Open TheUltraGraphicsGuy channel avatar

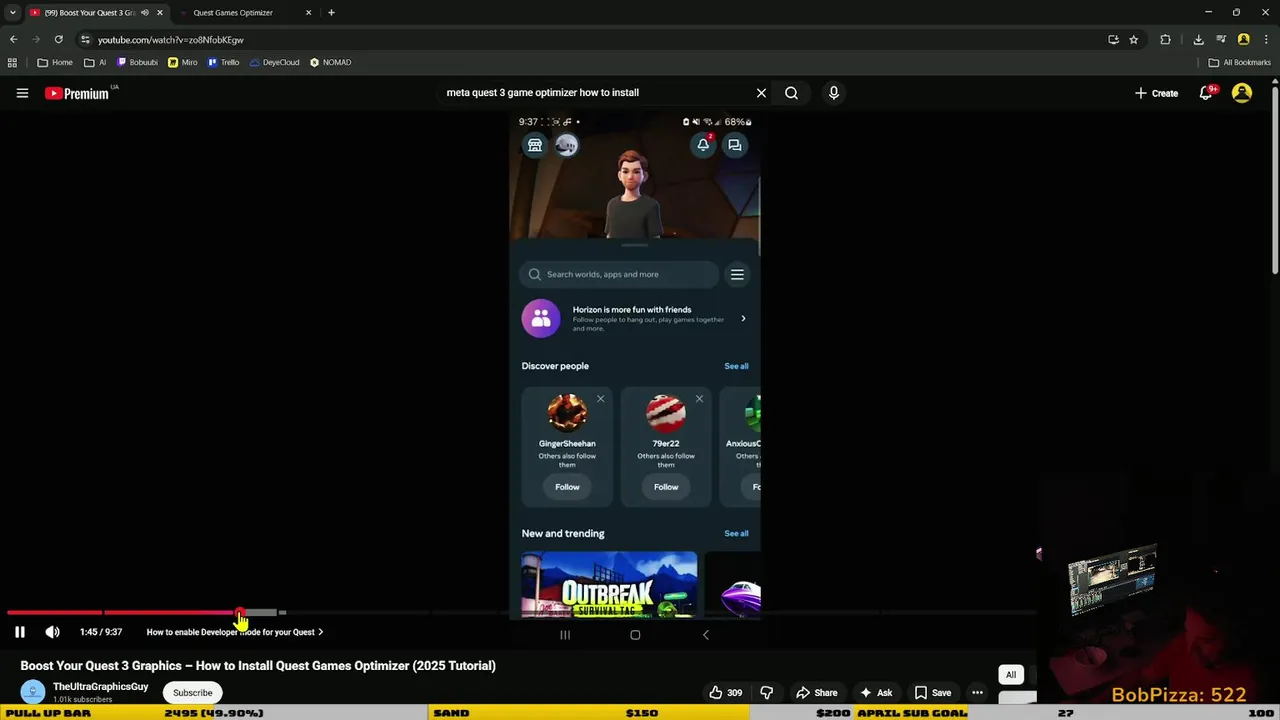point(33,692)
